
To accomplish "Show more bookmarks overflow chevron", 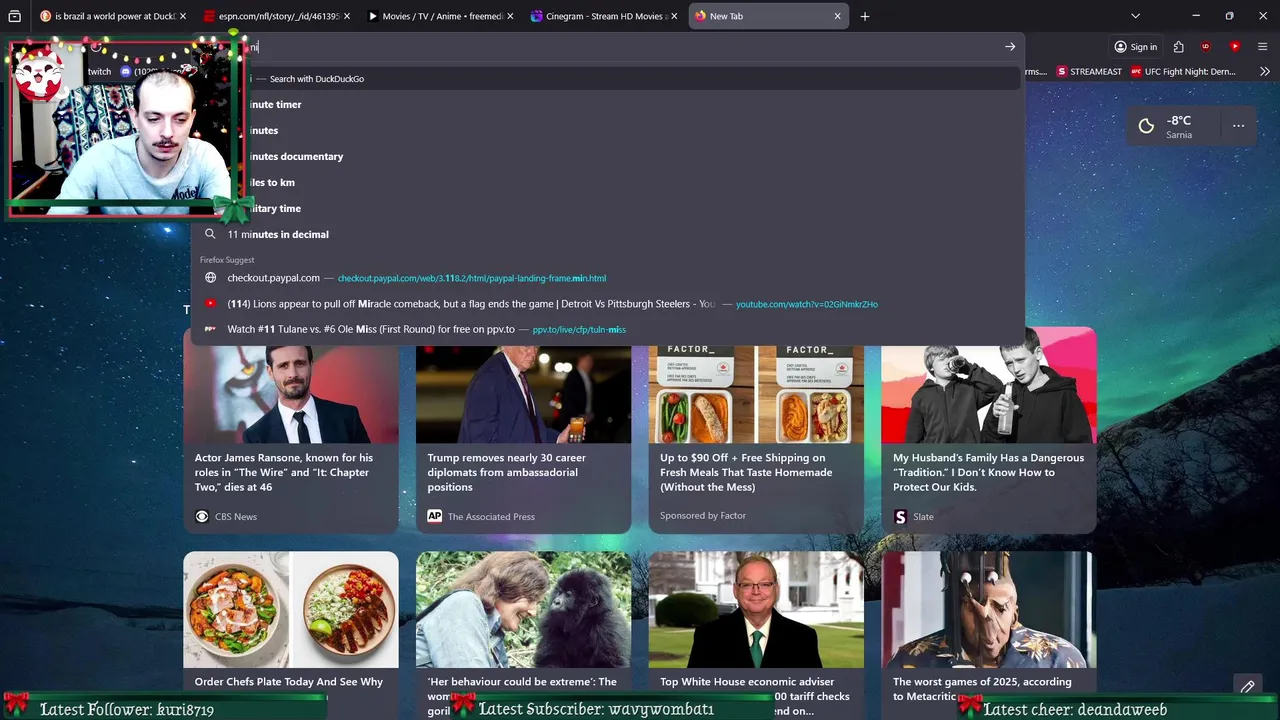I will [x=1265, y=72].
